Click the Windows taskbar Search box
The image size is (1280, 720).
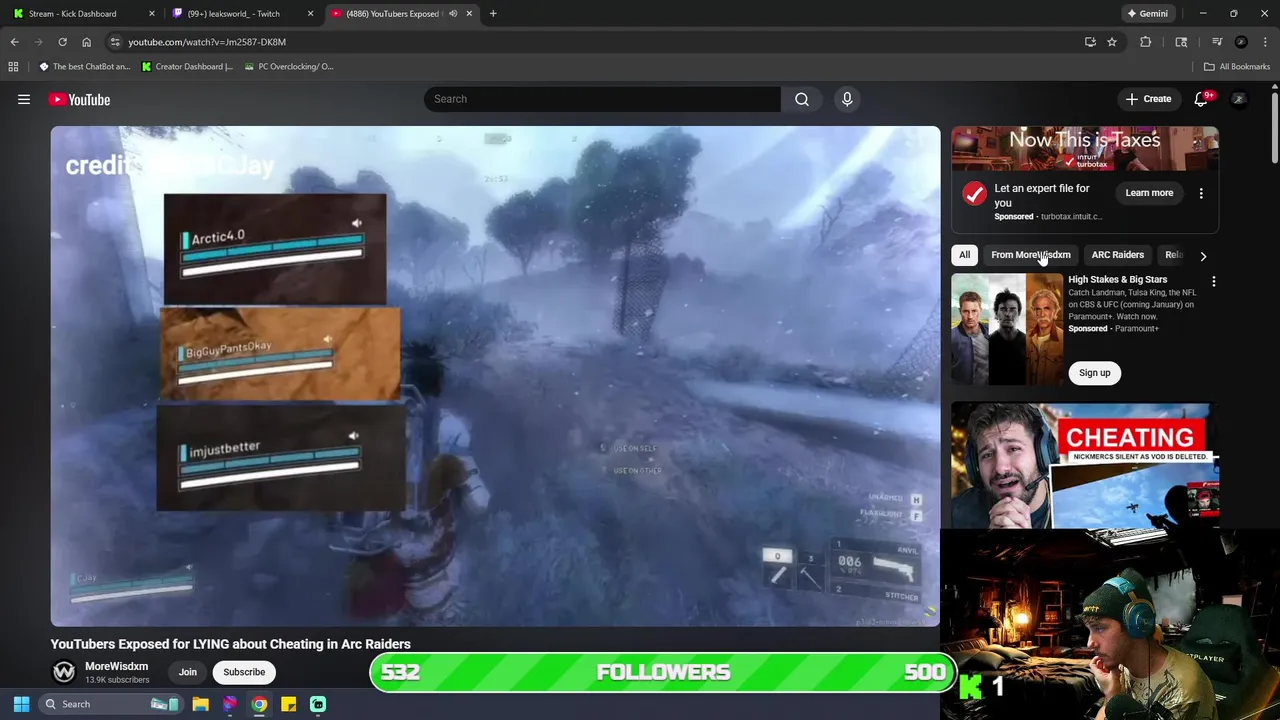point(110,704)
